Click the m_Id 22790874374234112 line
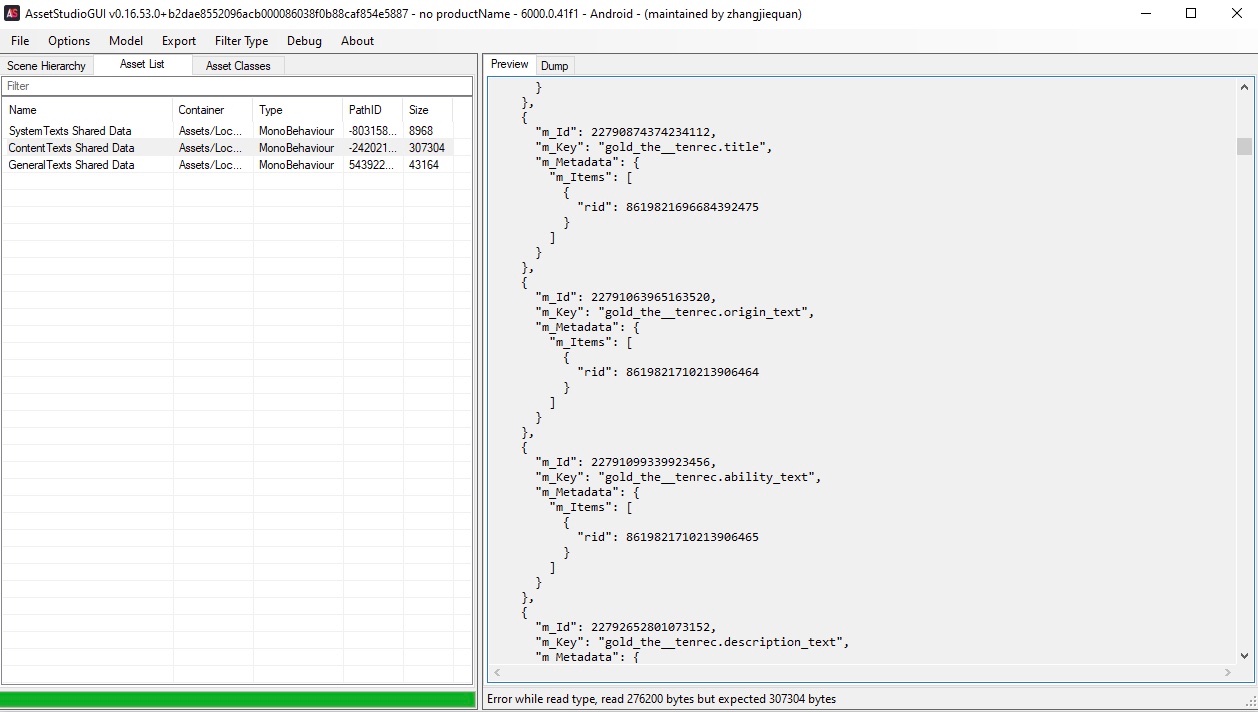The width and height of the screenshot is (1258, 712). (x=627, y=132)
